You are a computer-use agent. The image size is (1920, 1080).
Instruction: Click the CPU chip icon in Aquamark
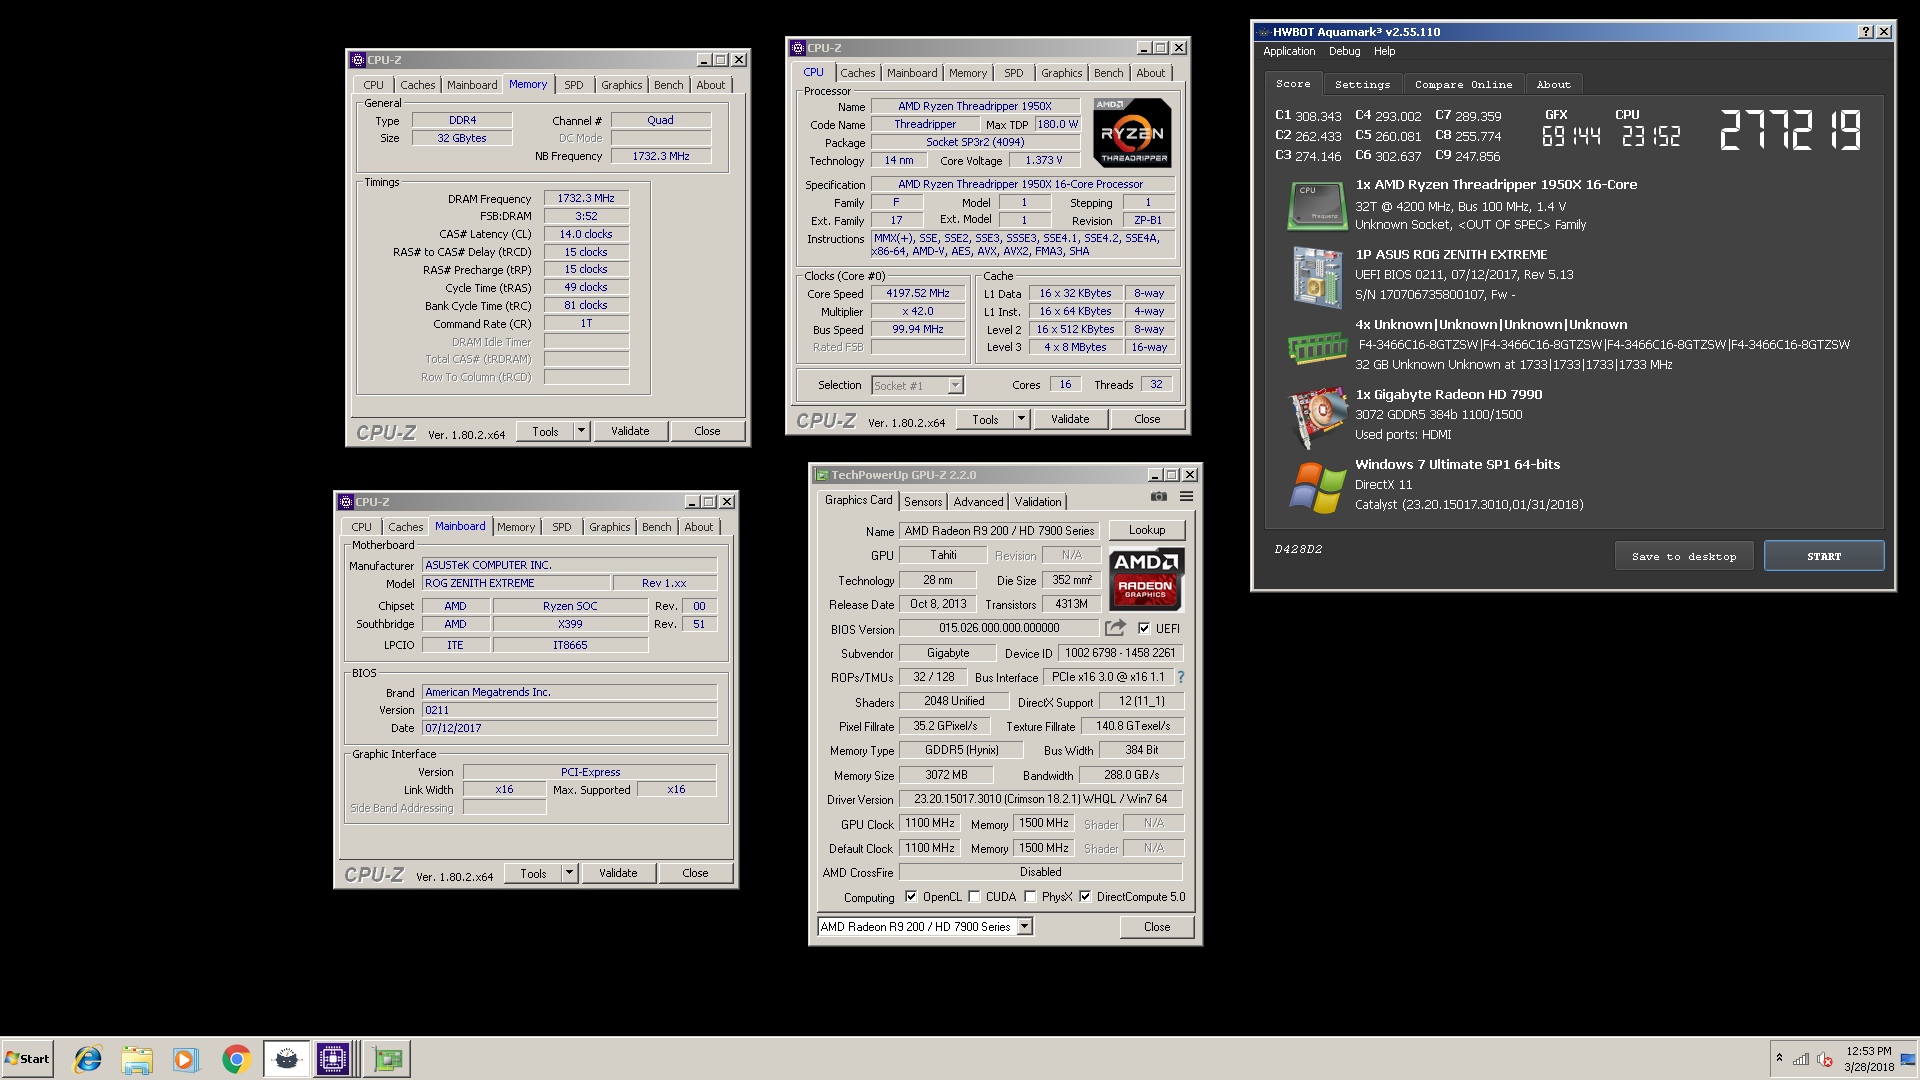1317,205
